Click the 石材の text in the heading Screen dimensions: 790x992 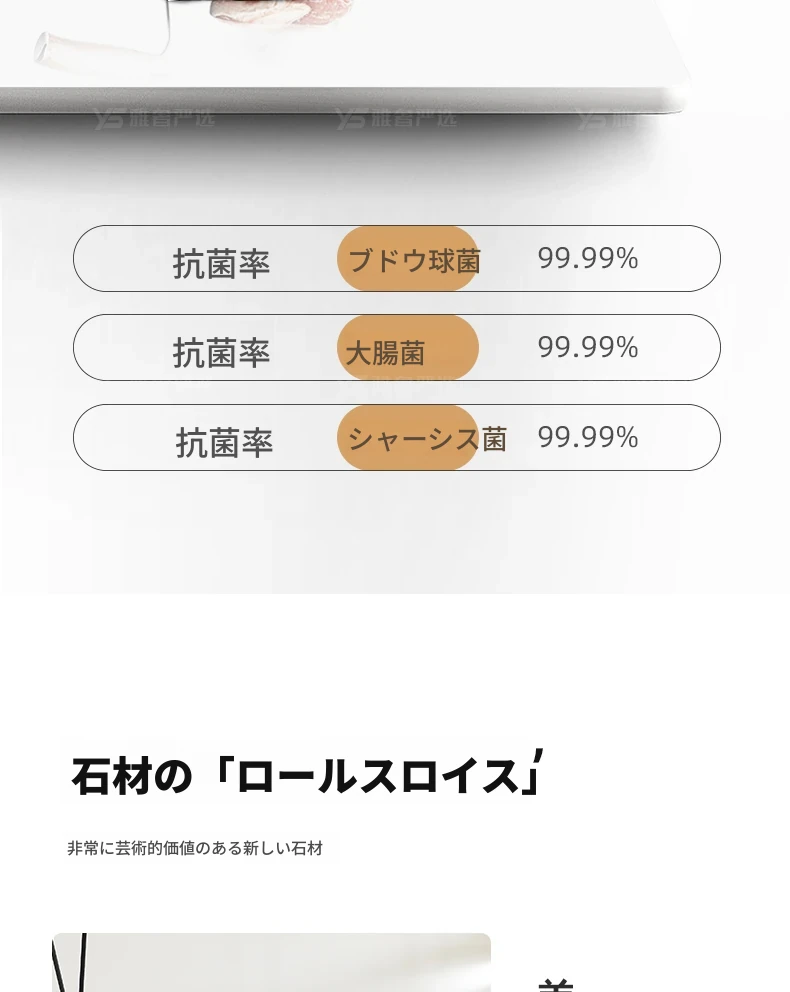131,777
